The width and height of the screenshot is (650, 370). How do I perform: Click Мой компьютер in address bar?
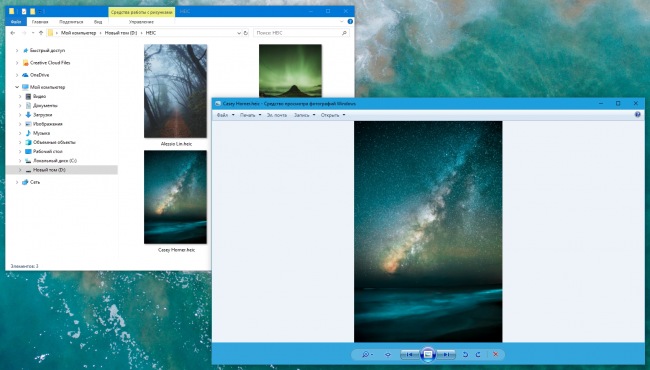[78, 33]
